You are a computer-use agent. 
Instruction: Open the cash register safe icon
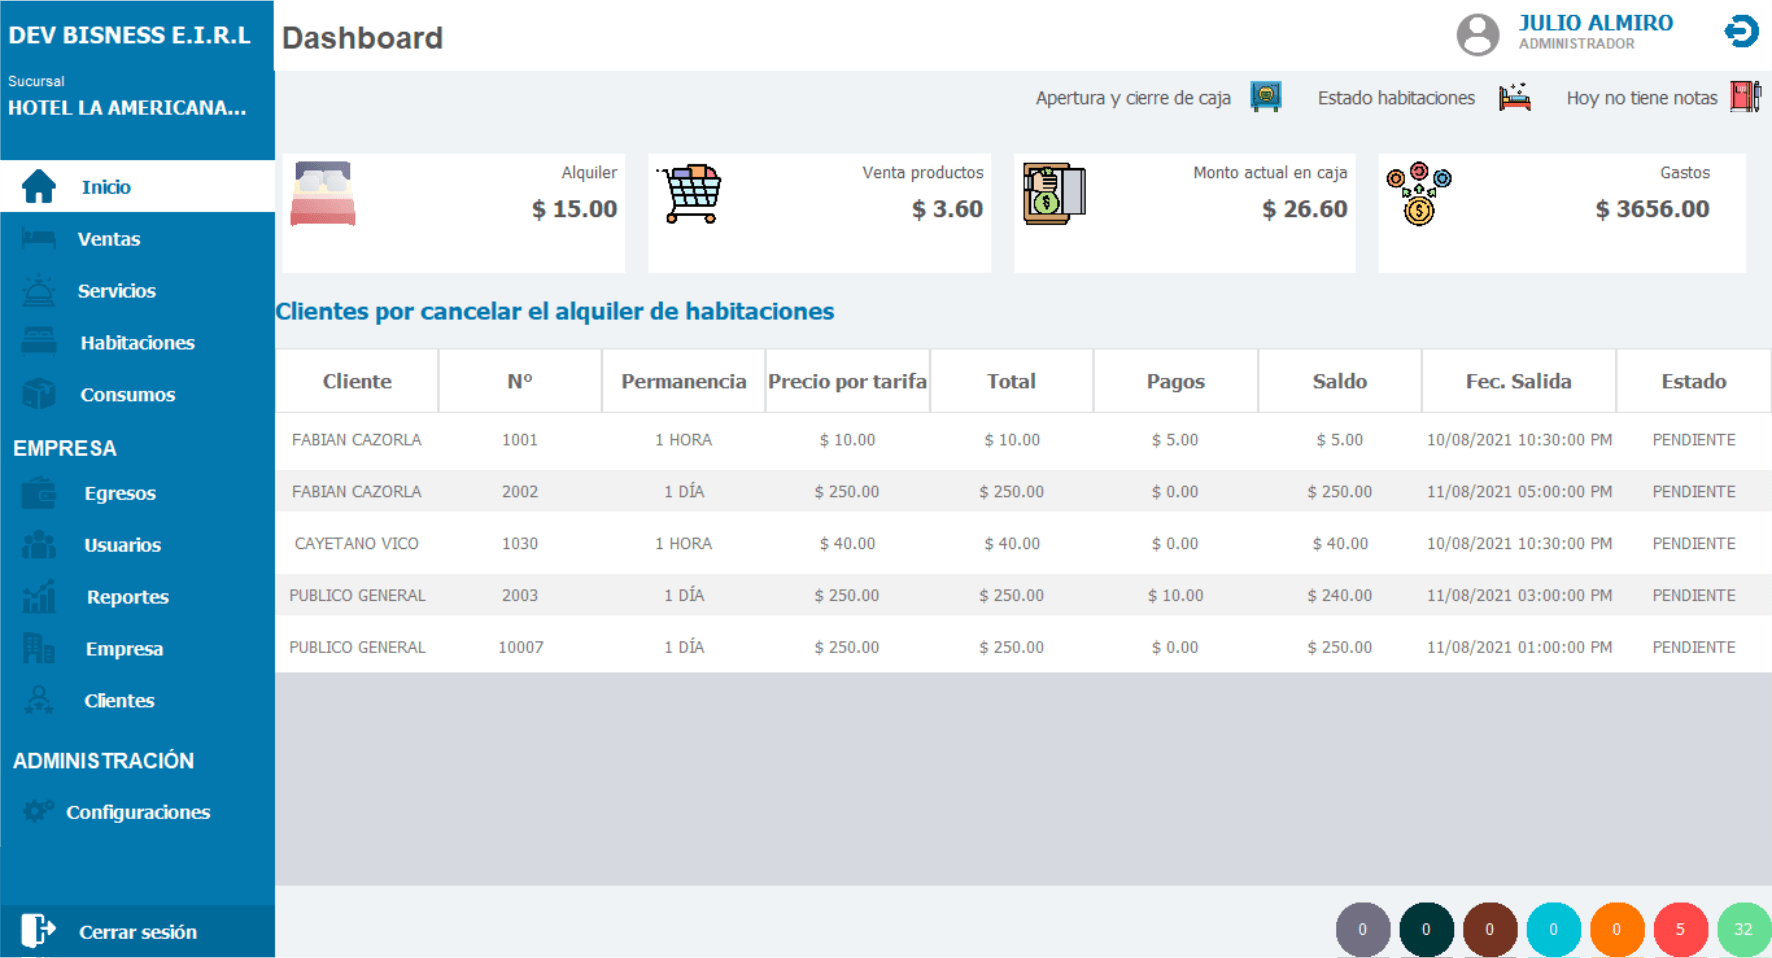[1266, 97]
